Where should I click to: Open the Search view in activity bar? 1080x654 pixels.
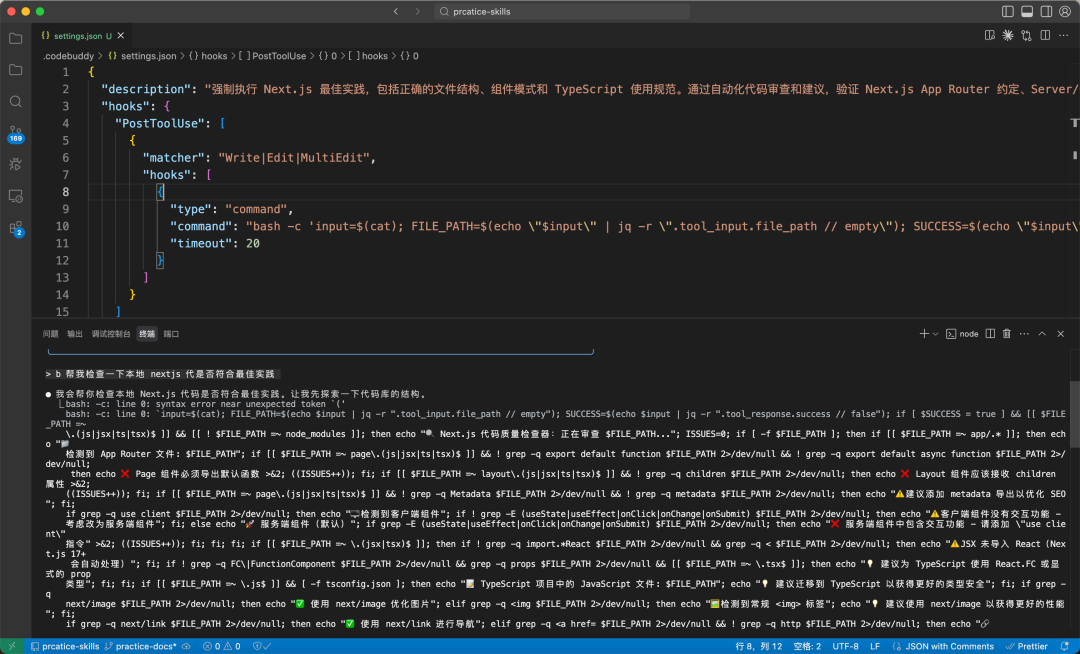click(15, 101)
